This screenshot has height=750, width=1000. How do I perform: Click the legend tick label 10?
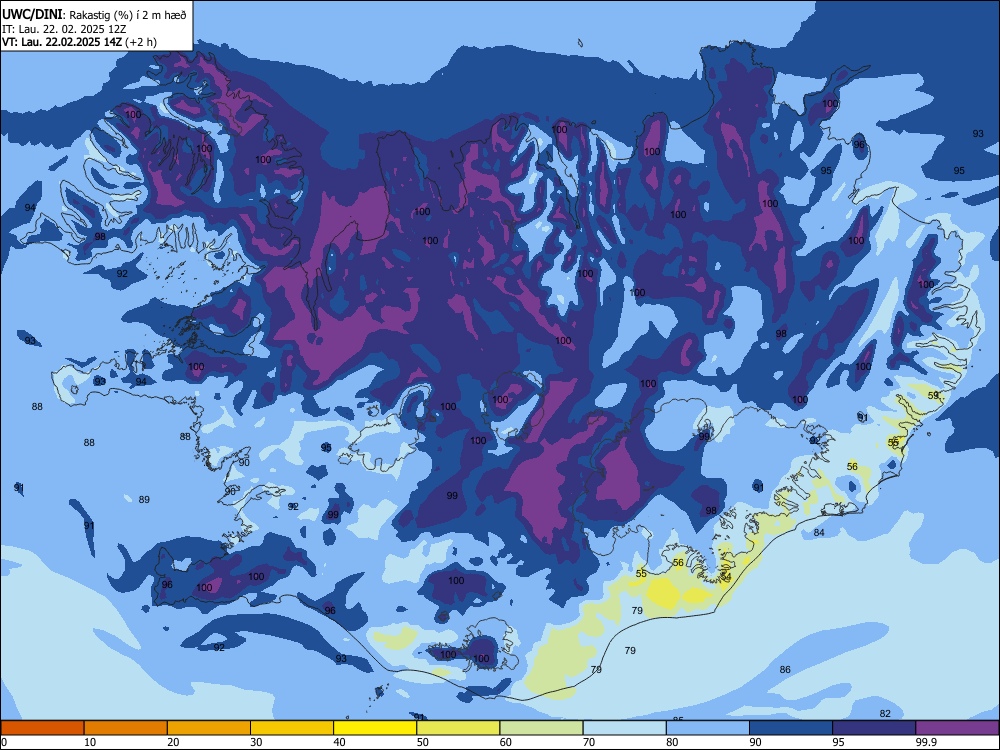click(90, 742)
